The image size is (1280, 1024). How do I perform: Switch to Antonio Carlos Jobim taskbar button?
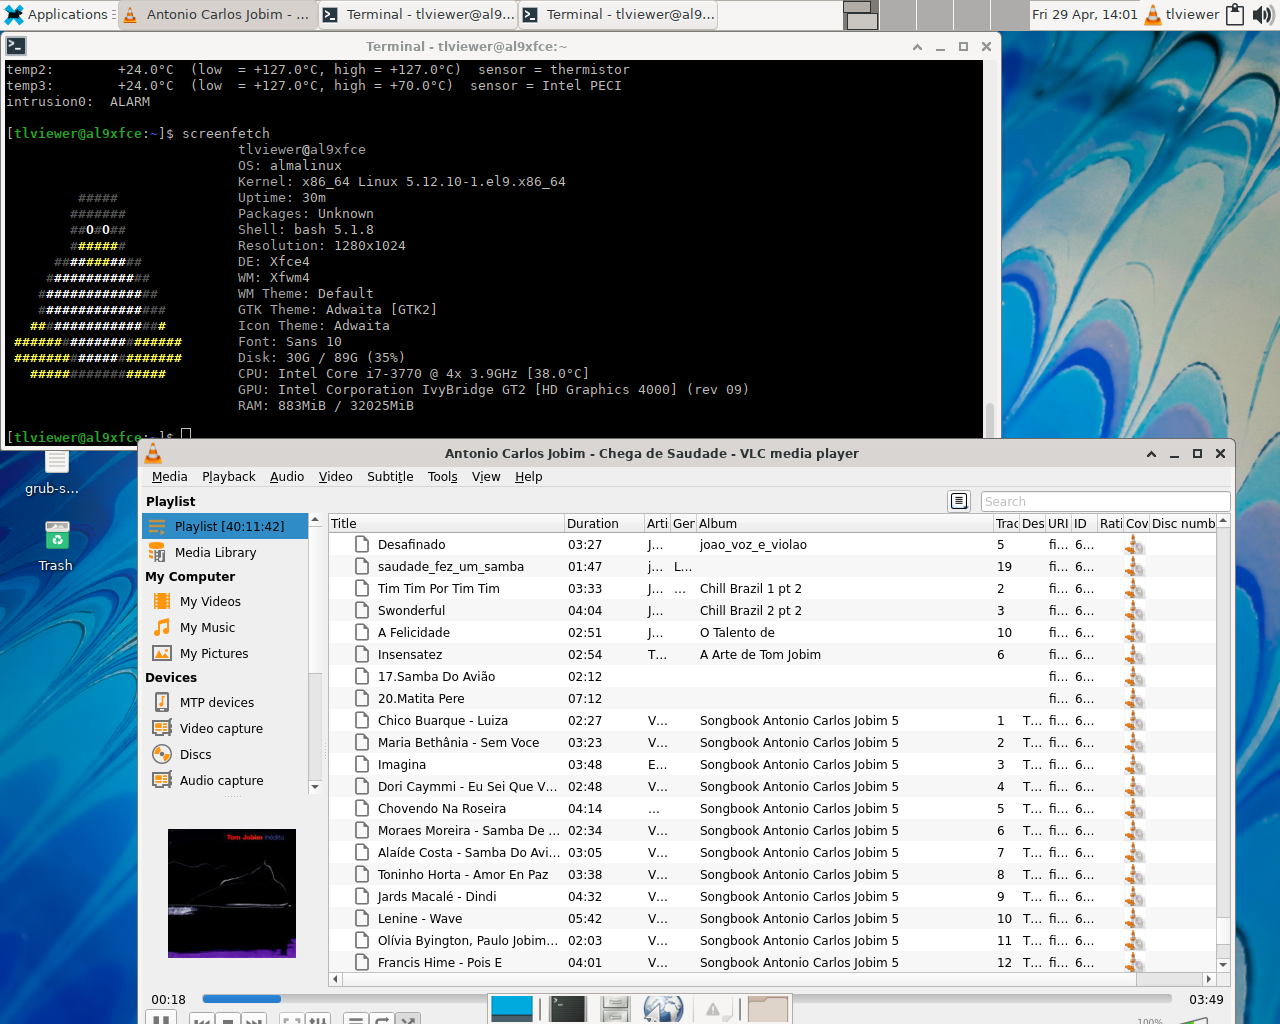pyautogui.click(x=218, y=14)
